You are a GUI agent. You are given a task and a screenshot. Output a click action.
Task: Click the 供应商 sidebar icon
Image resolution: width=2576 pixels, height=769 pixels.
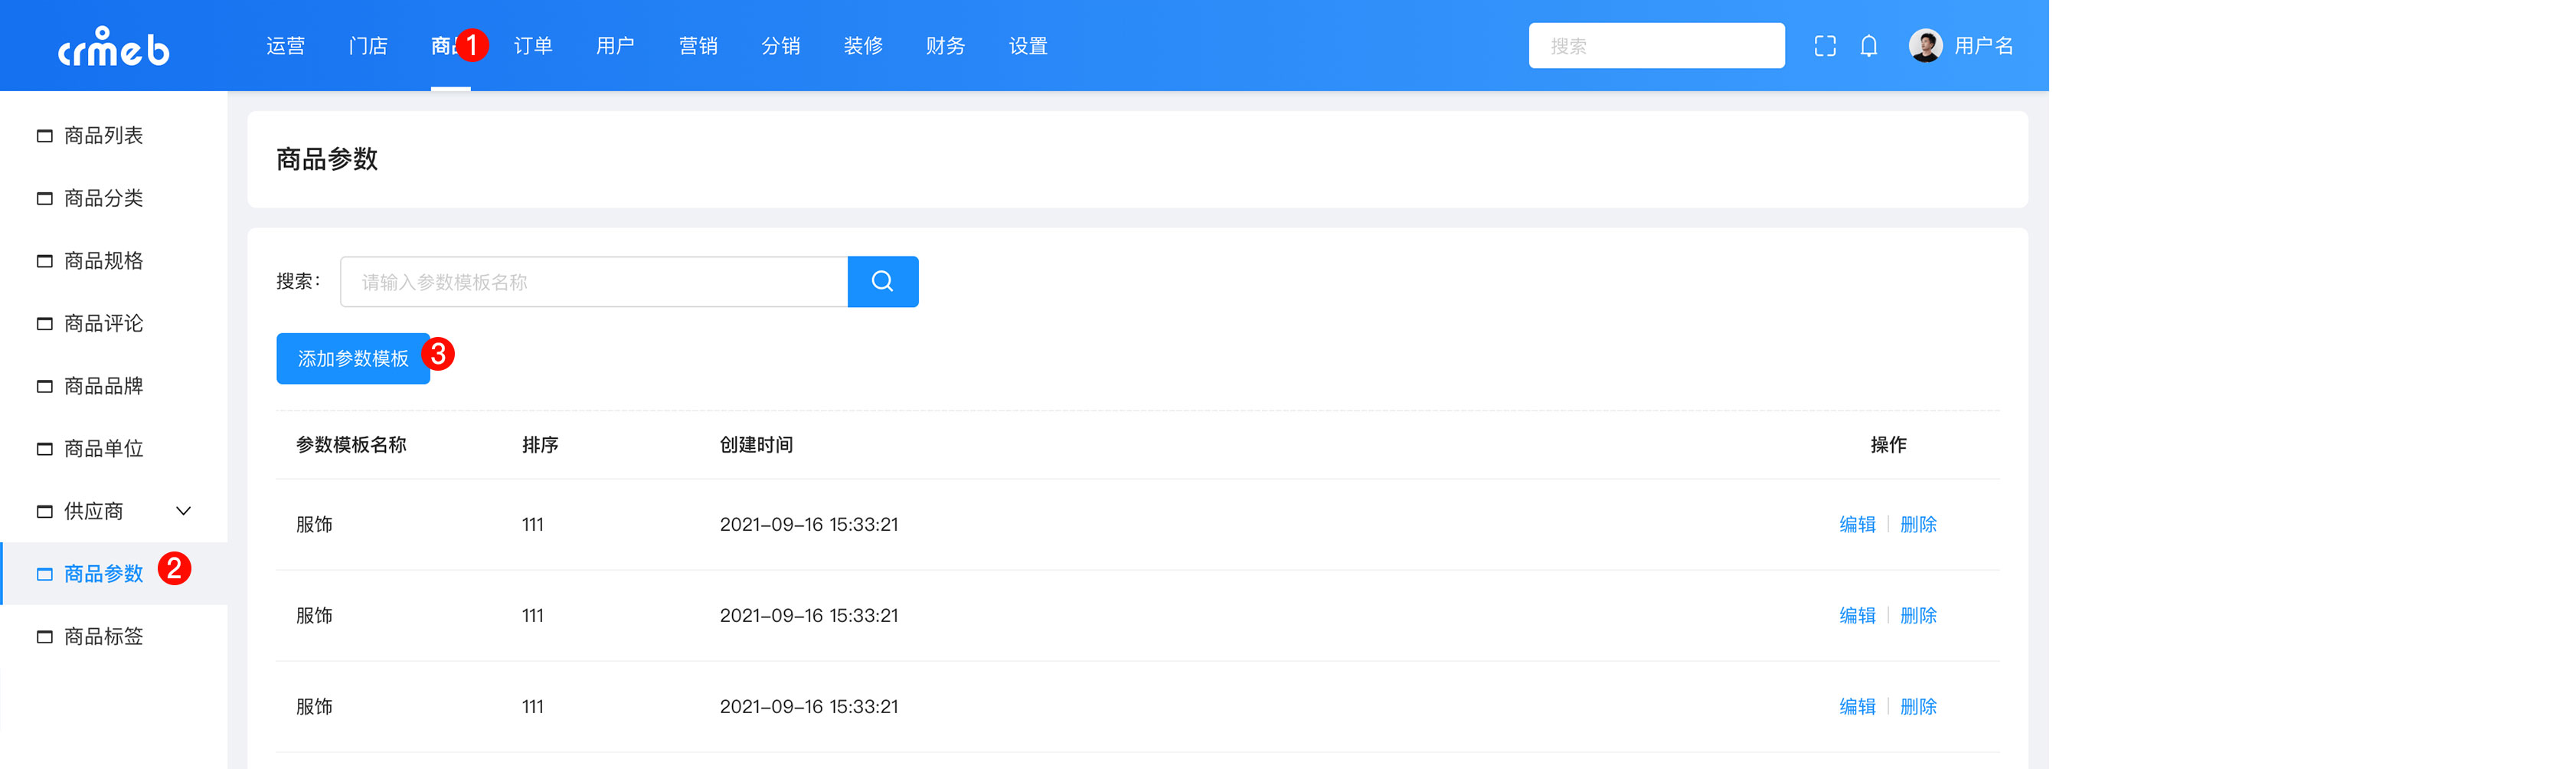[45, 512]
